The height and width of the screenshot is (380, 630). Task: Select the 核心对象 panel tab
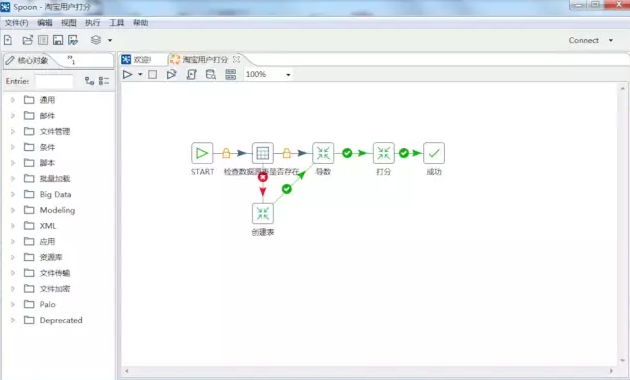(27, 60)
